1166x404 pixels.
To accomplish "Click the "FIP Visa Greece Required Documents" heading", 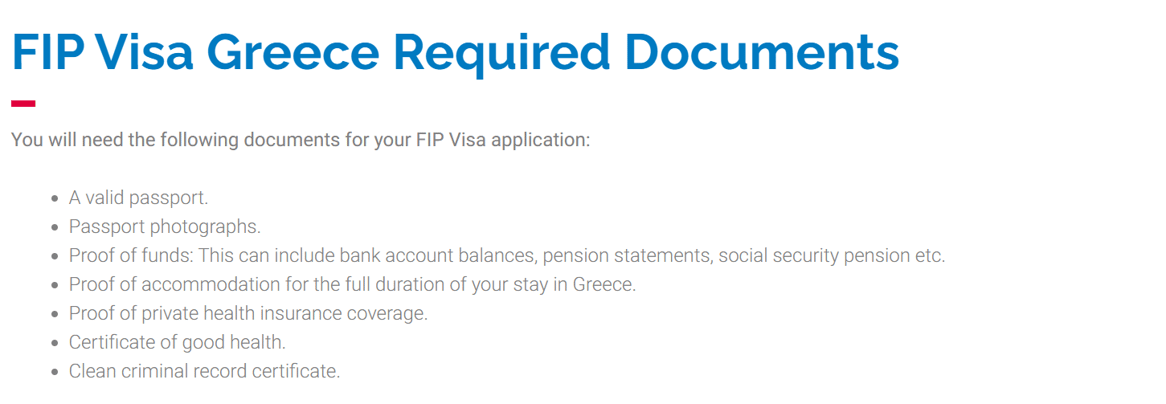I will point(455,53).
